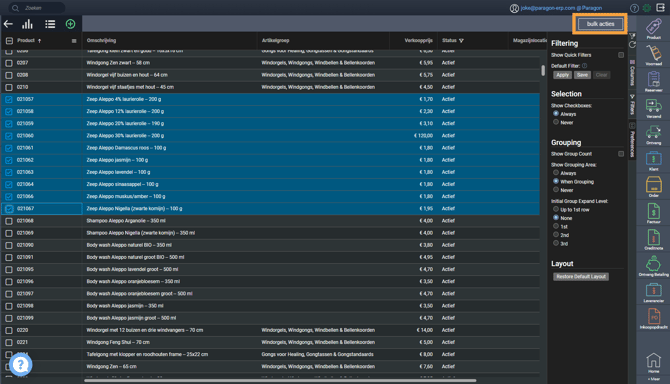Expand more modules with + Meer
This screenshot has width=670, height=384.
[x=653, y=379]
